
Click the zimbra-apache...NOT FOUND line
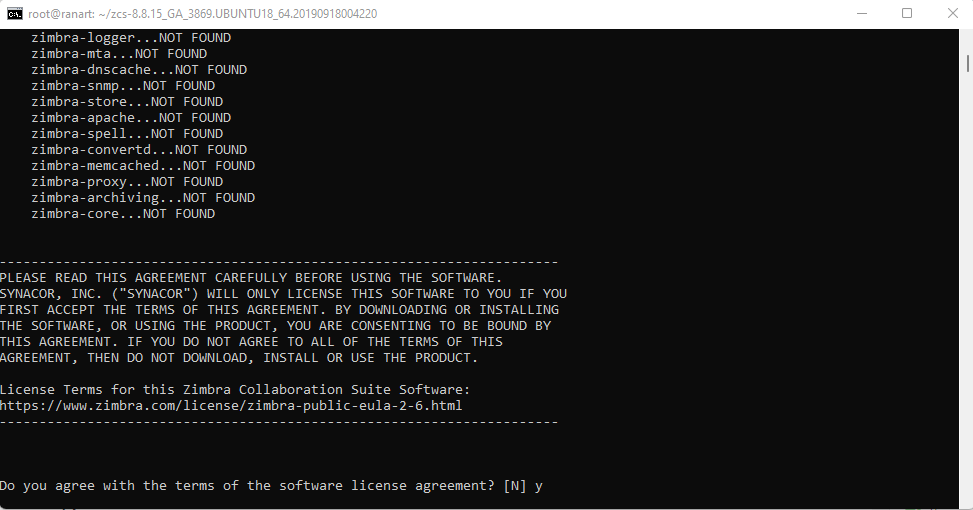coord(131,118)
